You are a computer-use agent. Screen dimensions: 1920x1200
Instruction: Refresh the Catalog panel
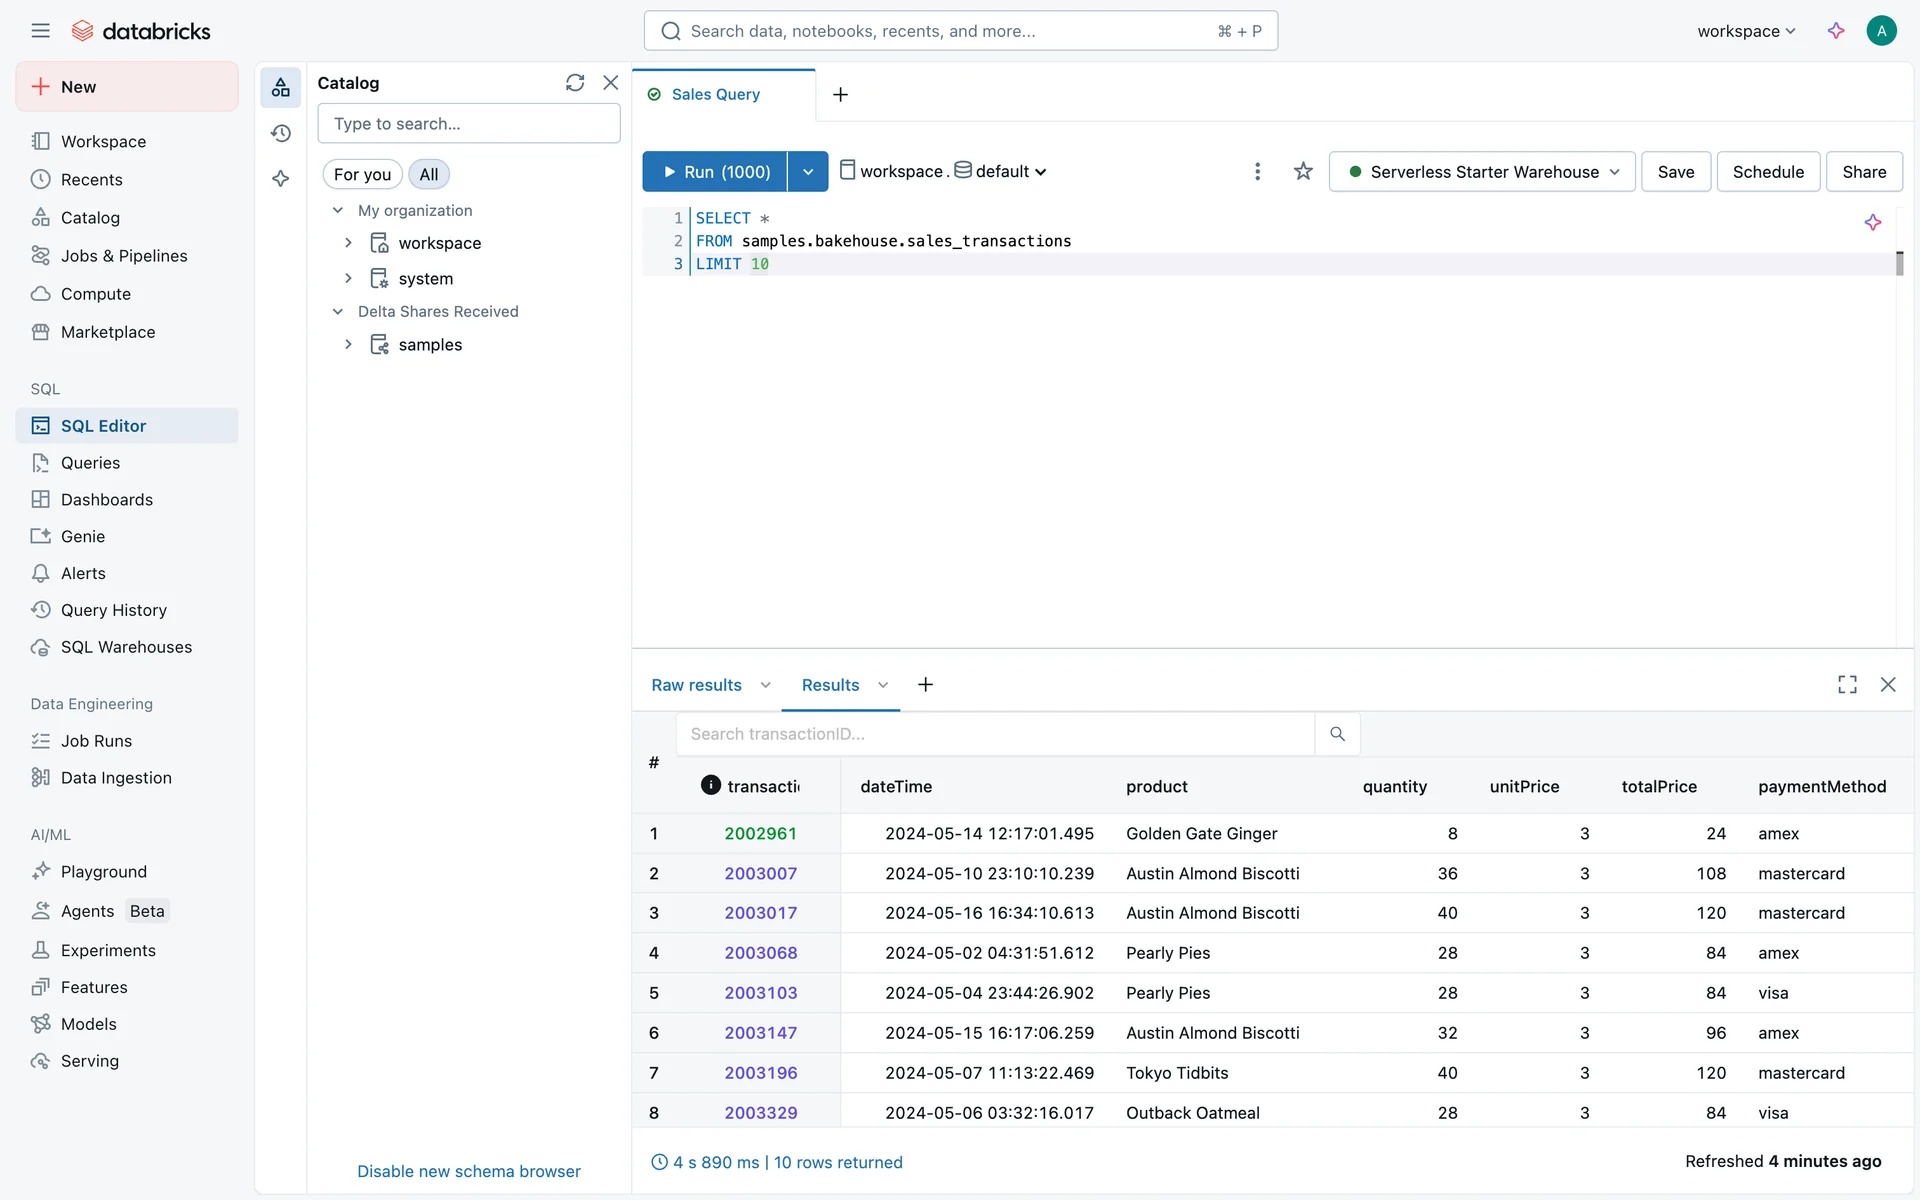click(574, 83)
